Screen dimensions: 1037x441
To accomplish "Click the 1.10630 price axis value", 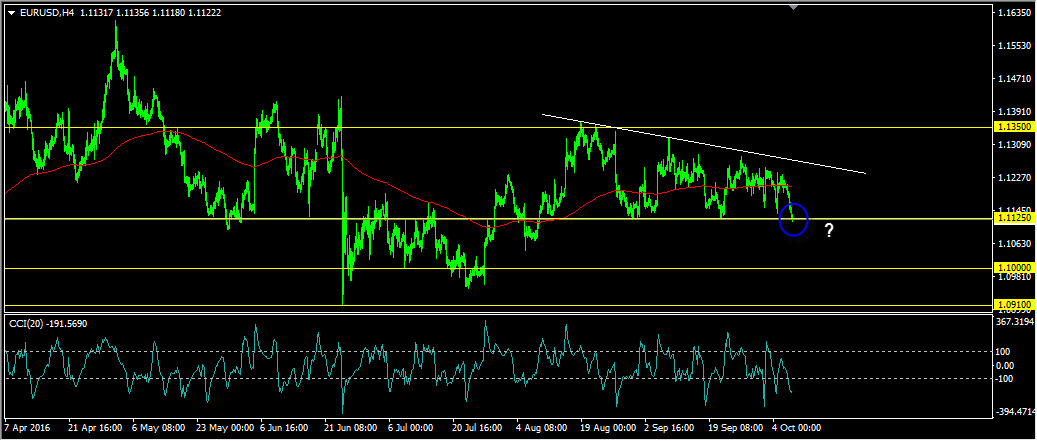I will coord(1017,244).
